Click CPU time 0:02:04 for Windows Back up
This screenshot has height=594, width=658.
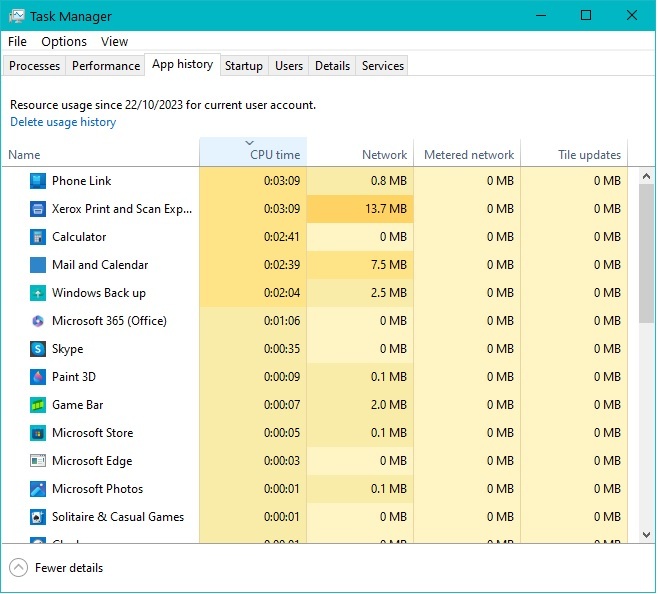(282, 293)
